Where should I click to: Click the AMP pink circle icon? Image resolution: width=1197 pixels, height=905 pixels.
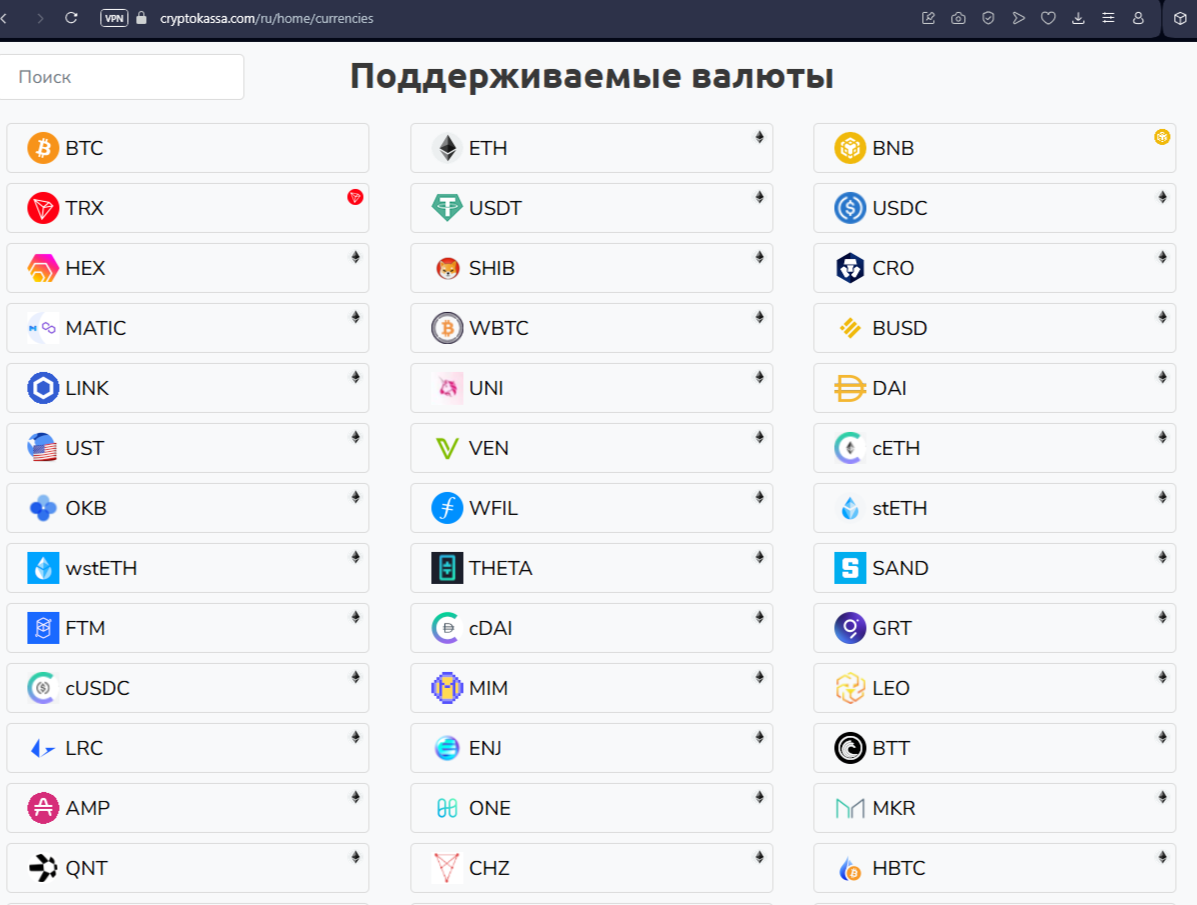click(43, 808)
